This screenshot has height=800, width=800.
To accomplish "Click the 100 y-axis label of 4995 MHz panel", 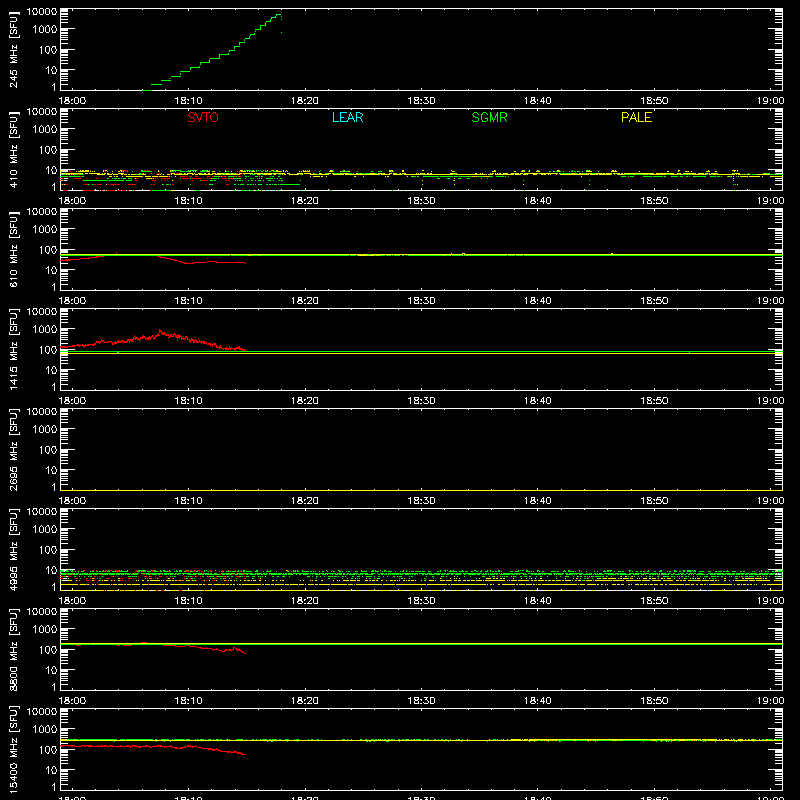I will tap(48, 550).
